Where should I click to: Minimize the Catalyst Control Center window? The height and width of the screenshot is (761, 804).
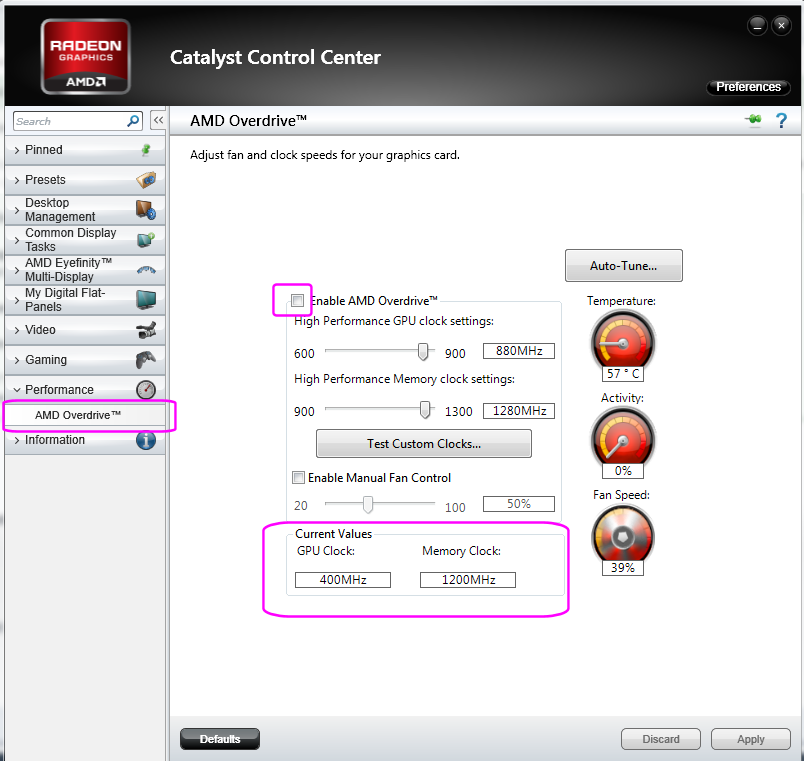point(757,25)
